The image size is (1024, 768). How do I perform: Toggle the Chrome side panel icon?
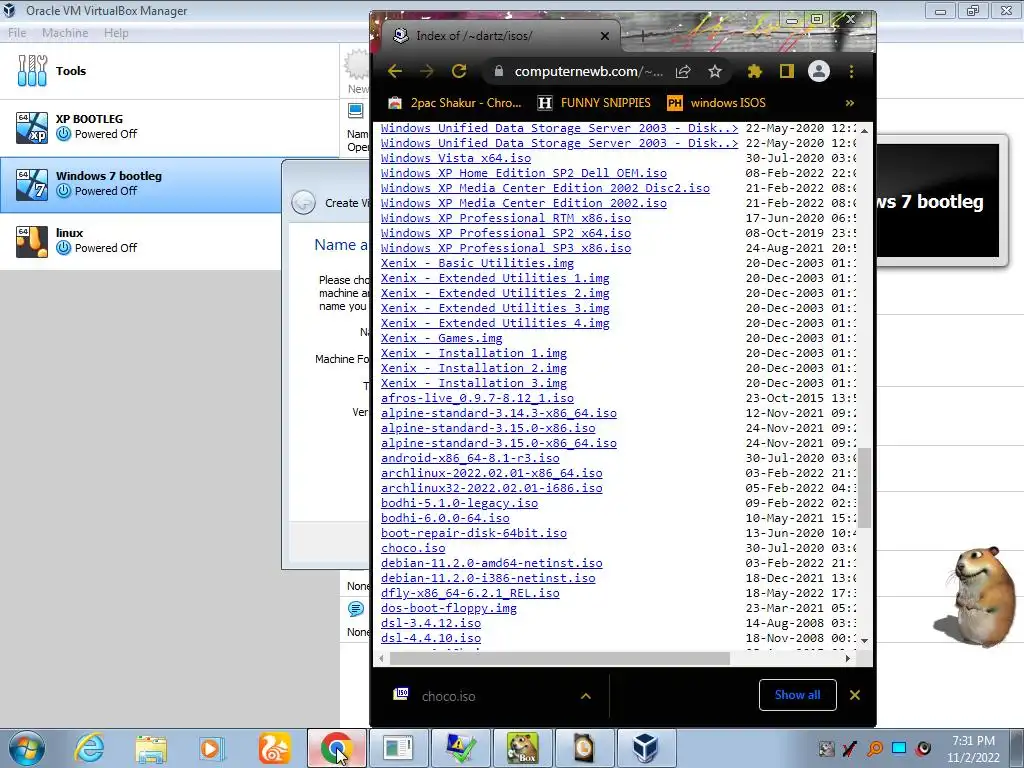tap(786, 71)
